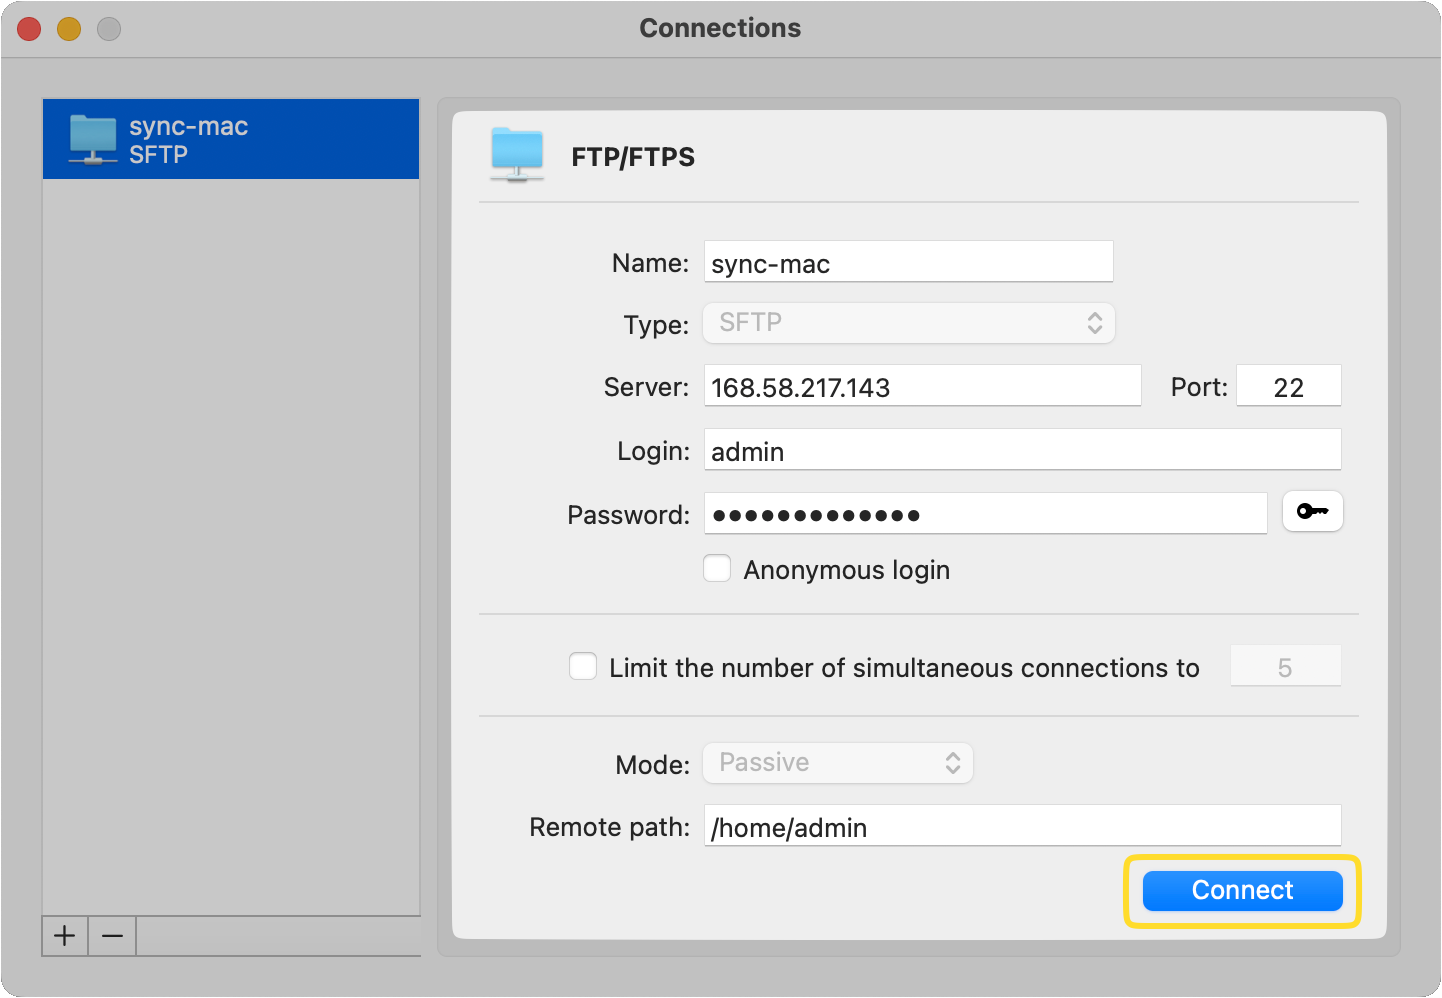Click the Login field containing admin
Screen dimensions: 1442x998
tap(1022, 449)
